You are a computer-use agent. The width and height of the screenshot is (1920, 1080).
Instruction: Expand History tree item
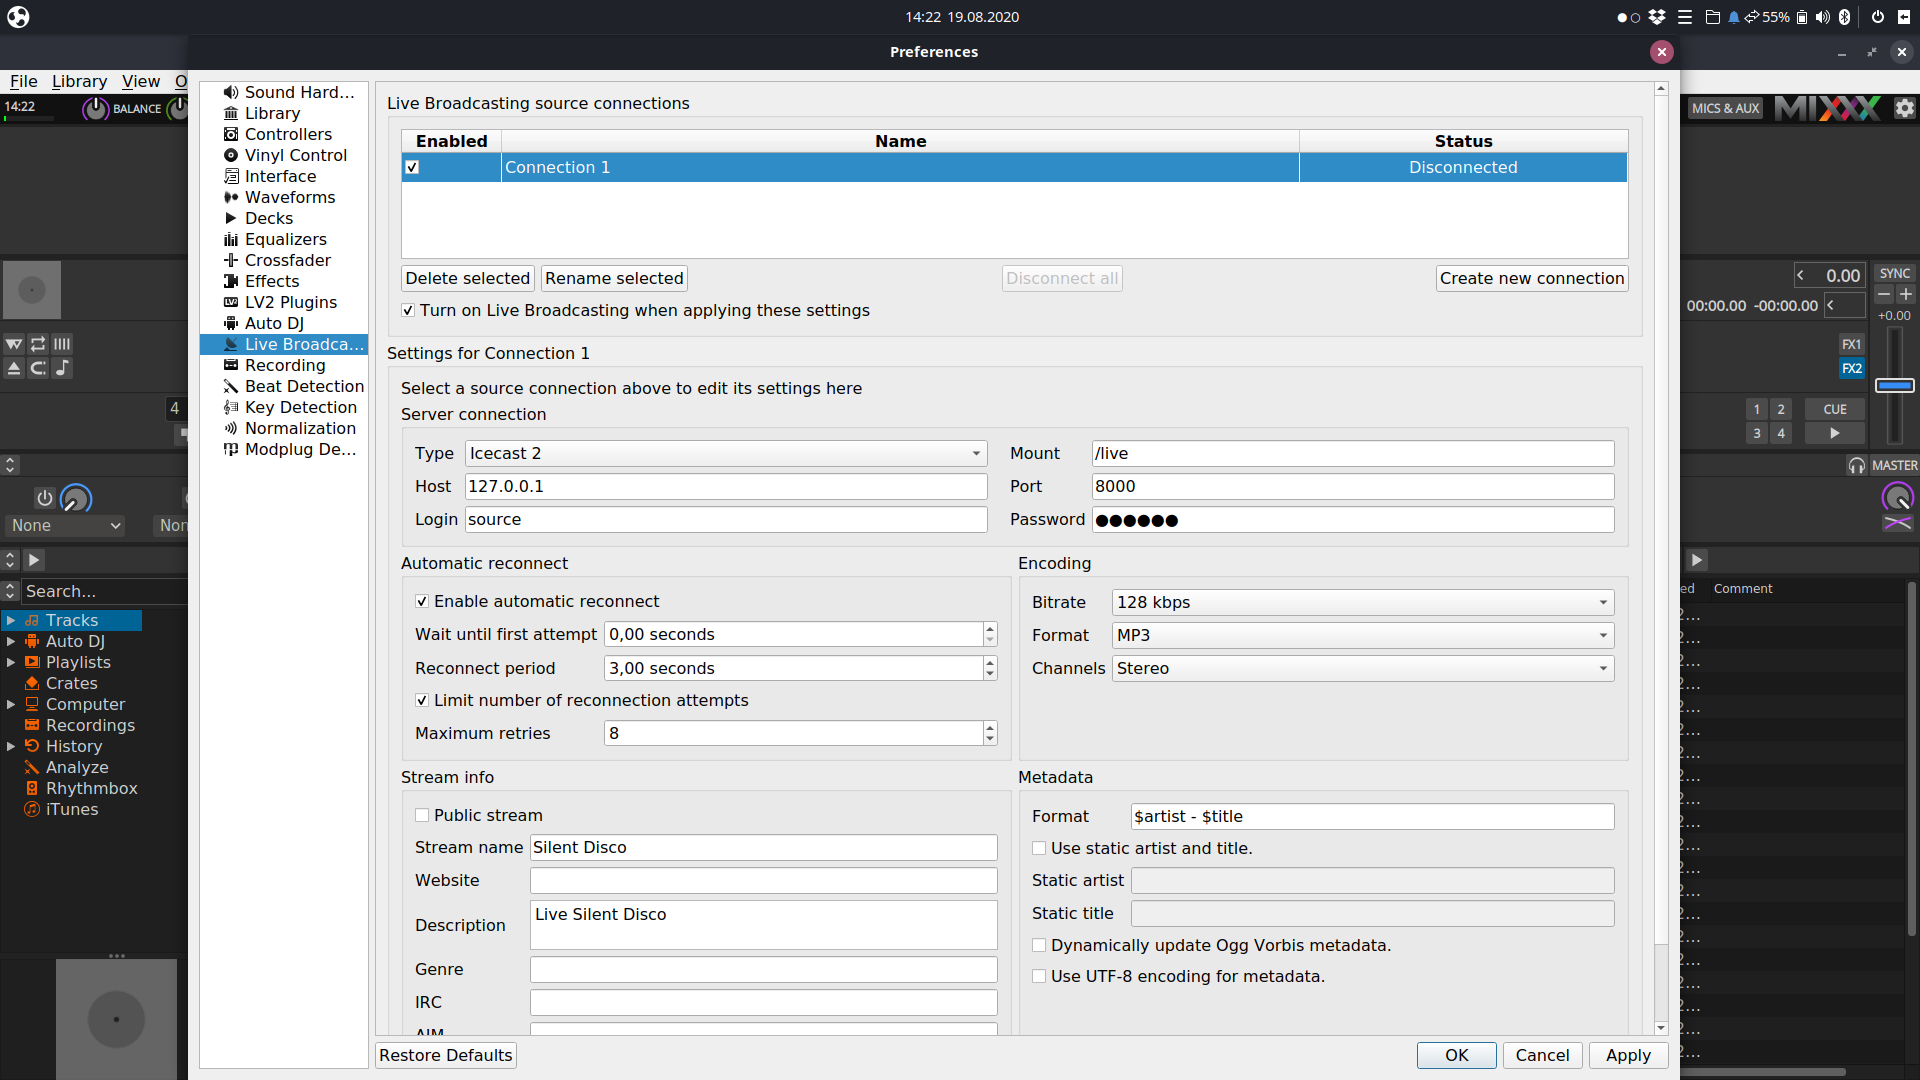[11, 746]
